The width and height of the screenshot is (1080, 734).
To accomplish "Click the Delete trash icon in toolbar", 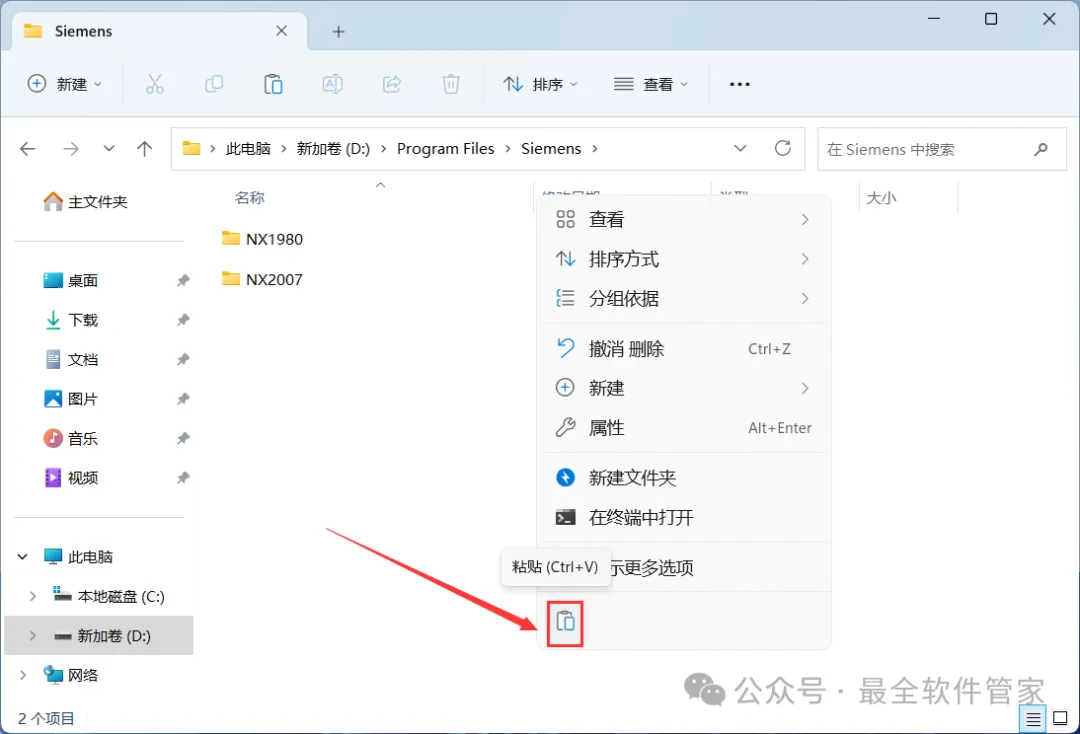I will [451, 84].
